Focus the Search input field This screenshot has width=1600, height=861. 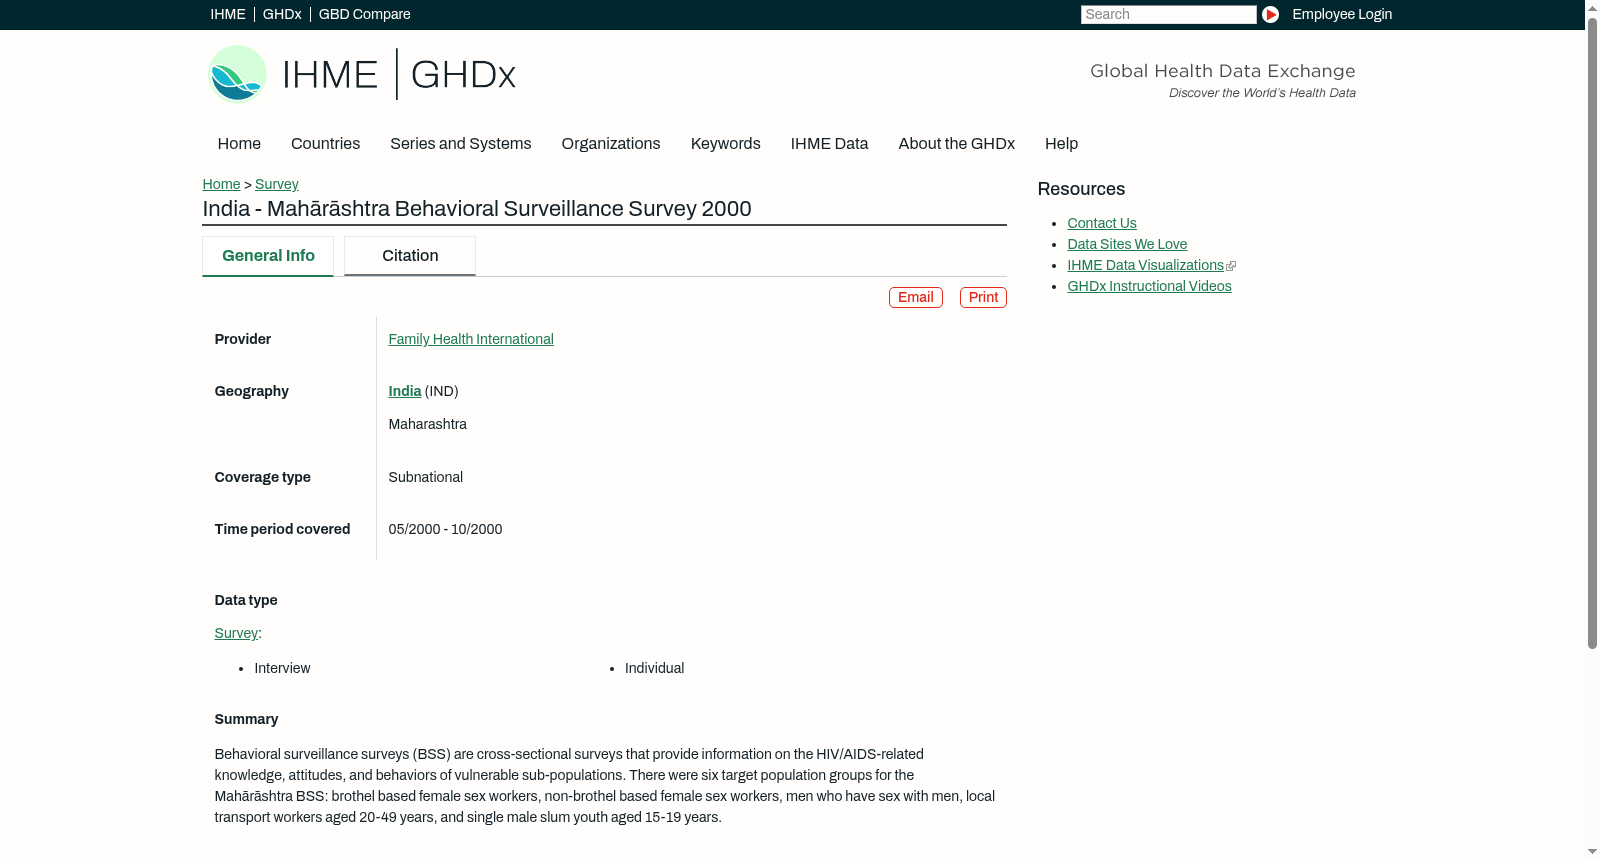pos(1168,14)
